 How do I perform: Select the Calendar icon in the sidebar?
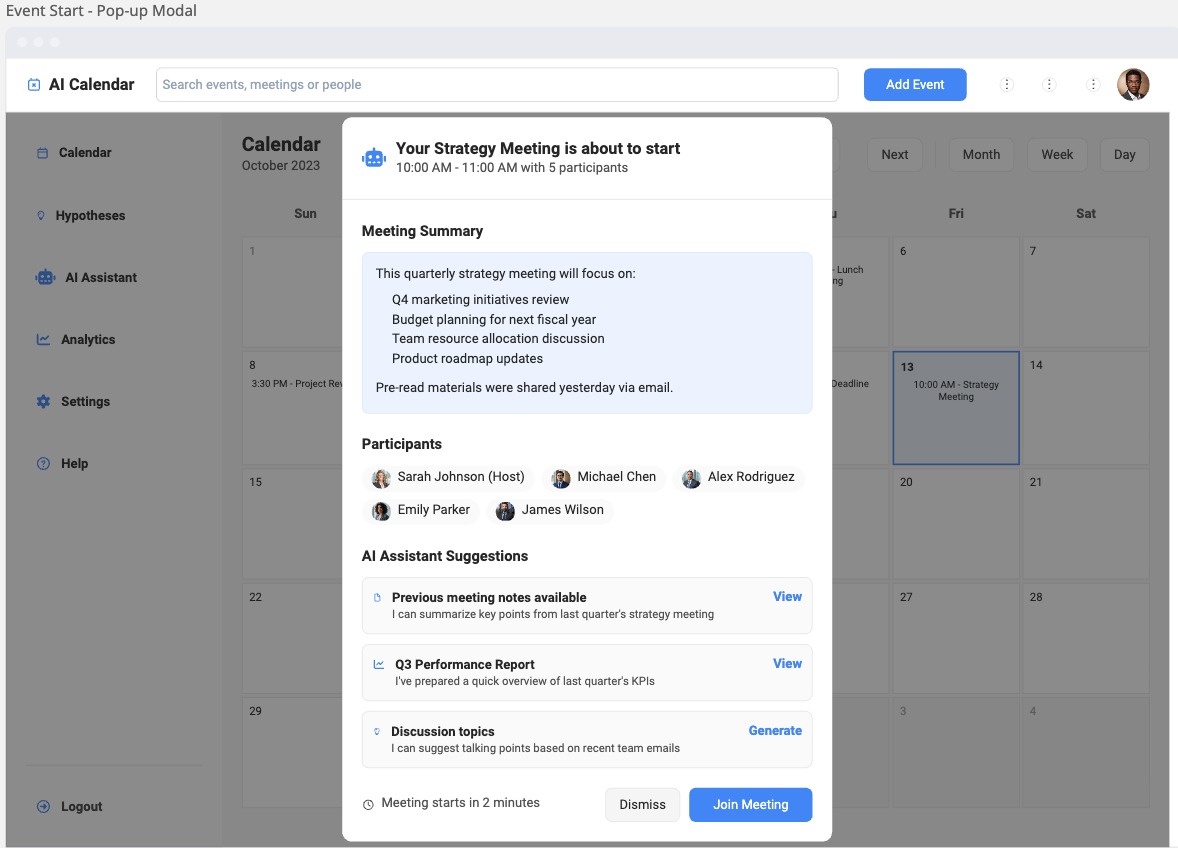(42, 152)
